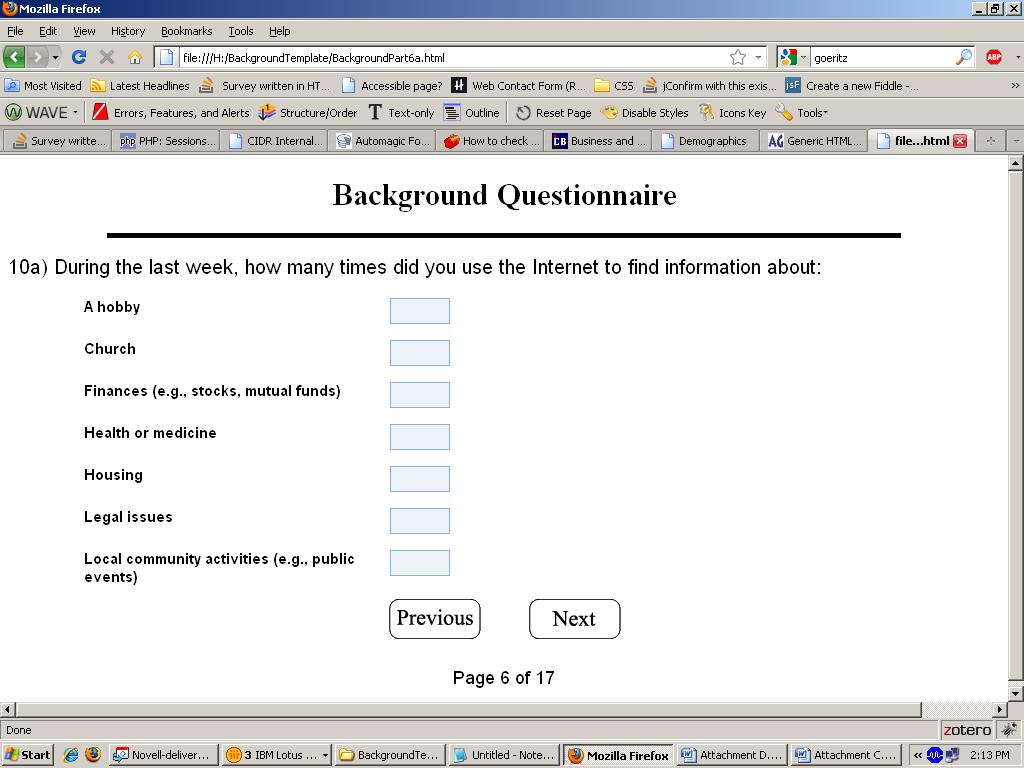Open the Edit menu

pyautogui.click(x=48, y=31)
